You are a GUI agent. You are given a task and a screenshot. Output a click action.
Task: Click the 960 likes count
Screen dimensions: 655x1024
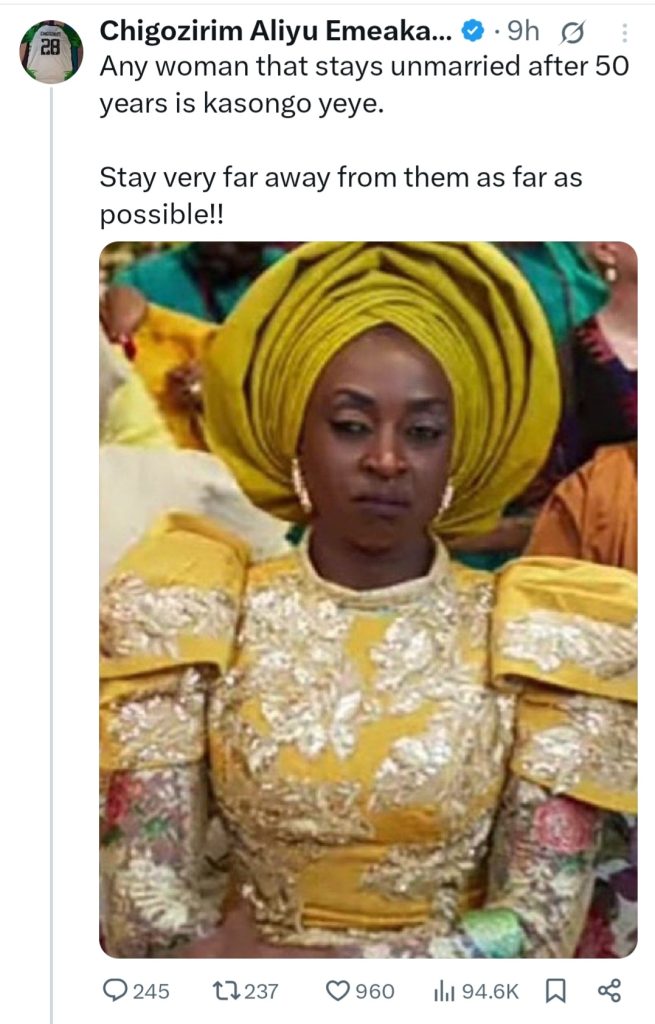pyautogui.click(x=375, y=991)
